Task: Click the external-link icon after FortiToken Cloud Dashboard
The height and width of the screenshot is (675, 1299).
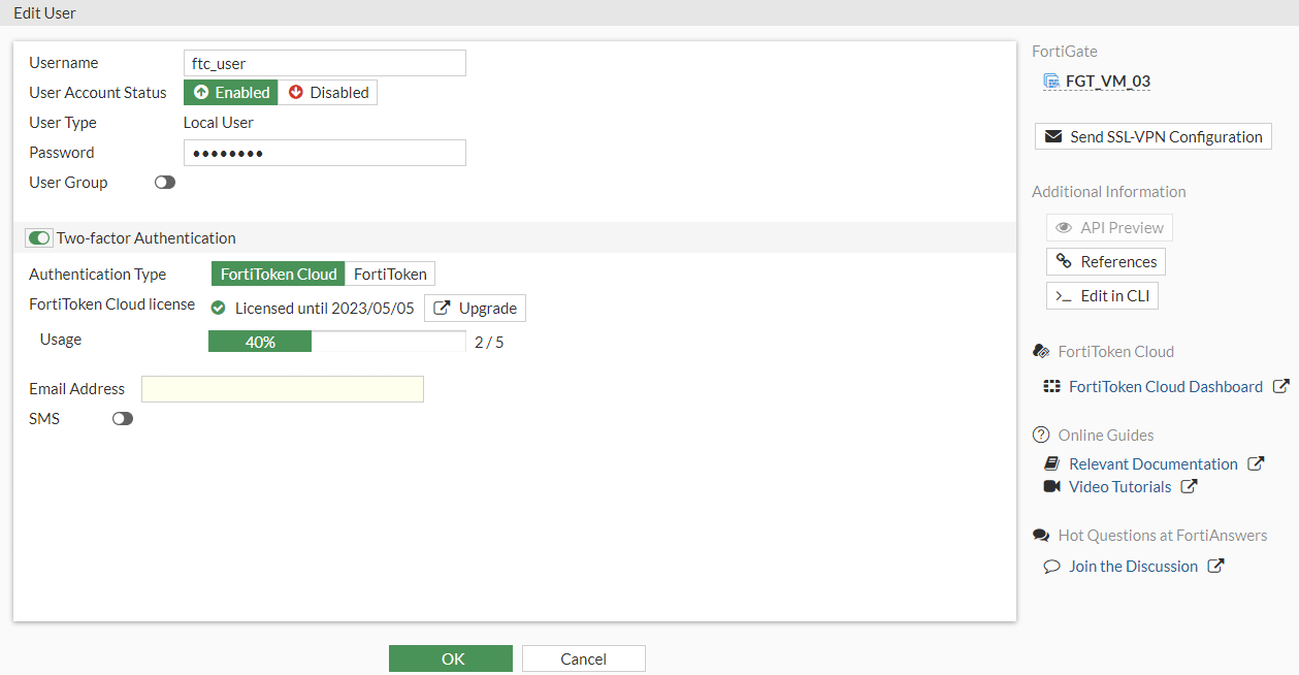Action: pos(1282,386)
